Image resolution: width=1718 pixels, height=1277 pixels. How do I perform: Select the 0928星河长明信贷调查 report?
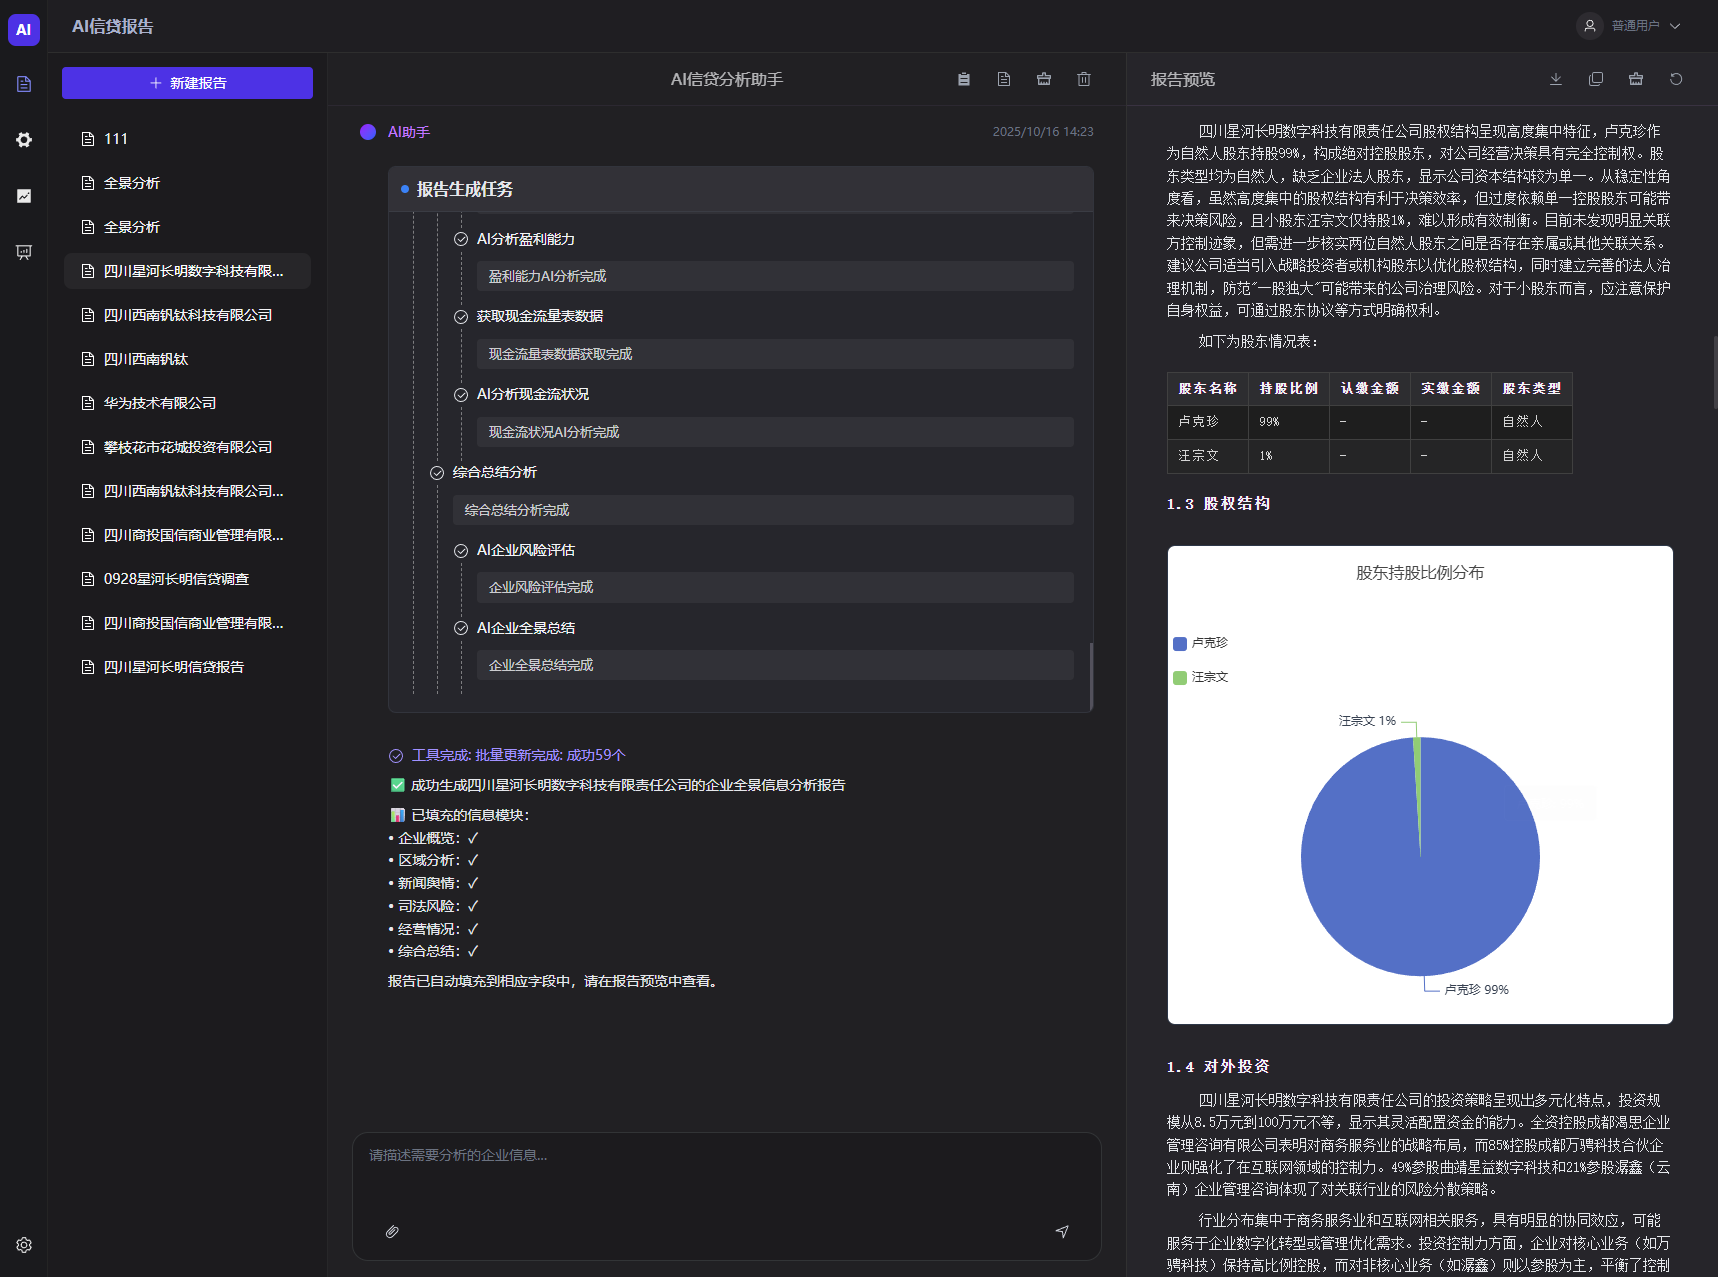pos(176,579)
